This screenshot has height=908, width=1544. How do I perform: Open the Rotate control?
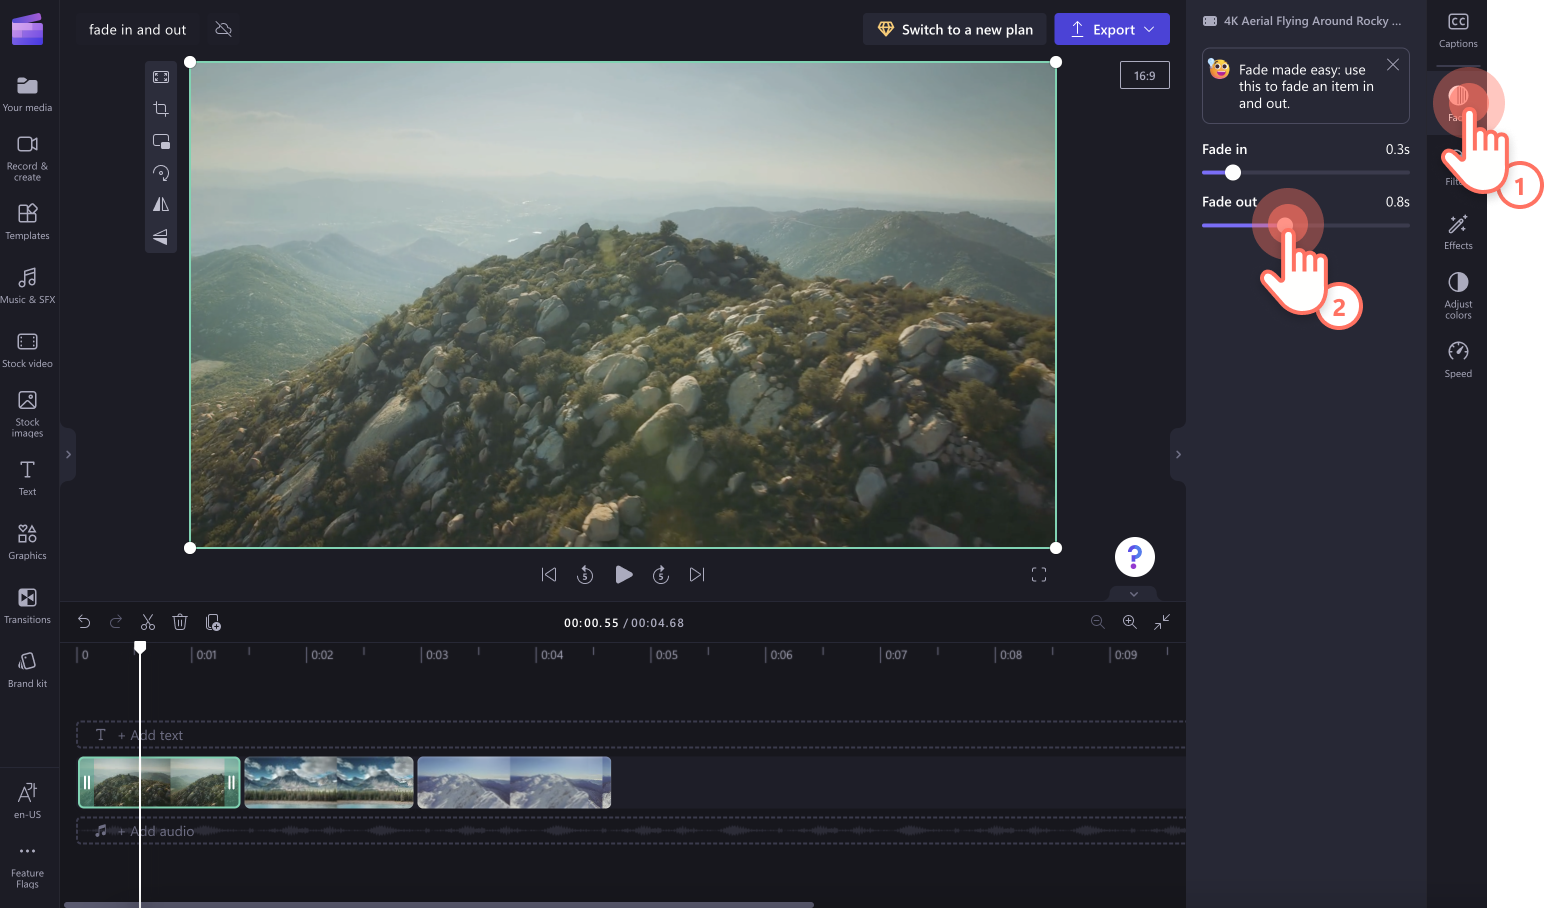click(x=161, y=172)
